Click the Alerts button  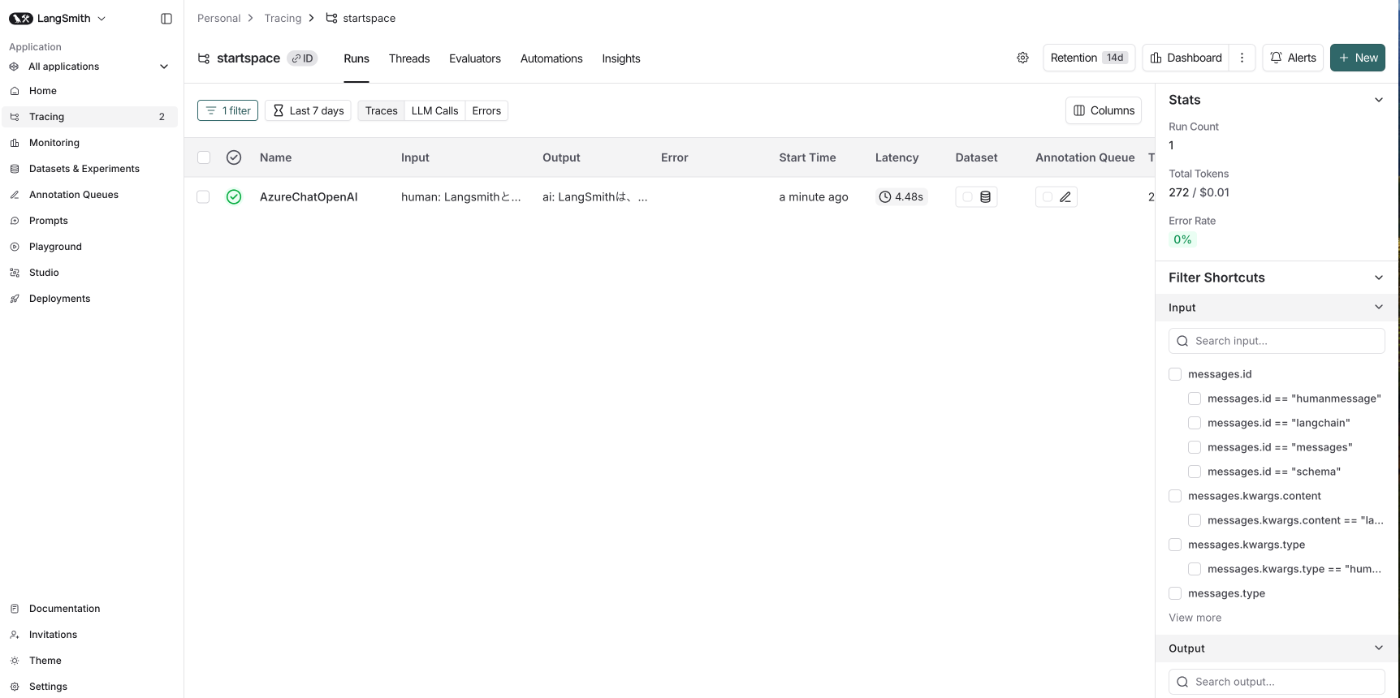tap(1293, 58)
